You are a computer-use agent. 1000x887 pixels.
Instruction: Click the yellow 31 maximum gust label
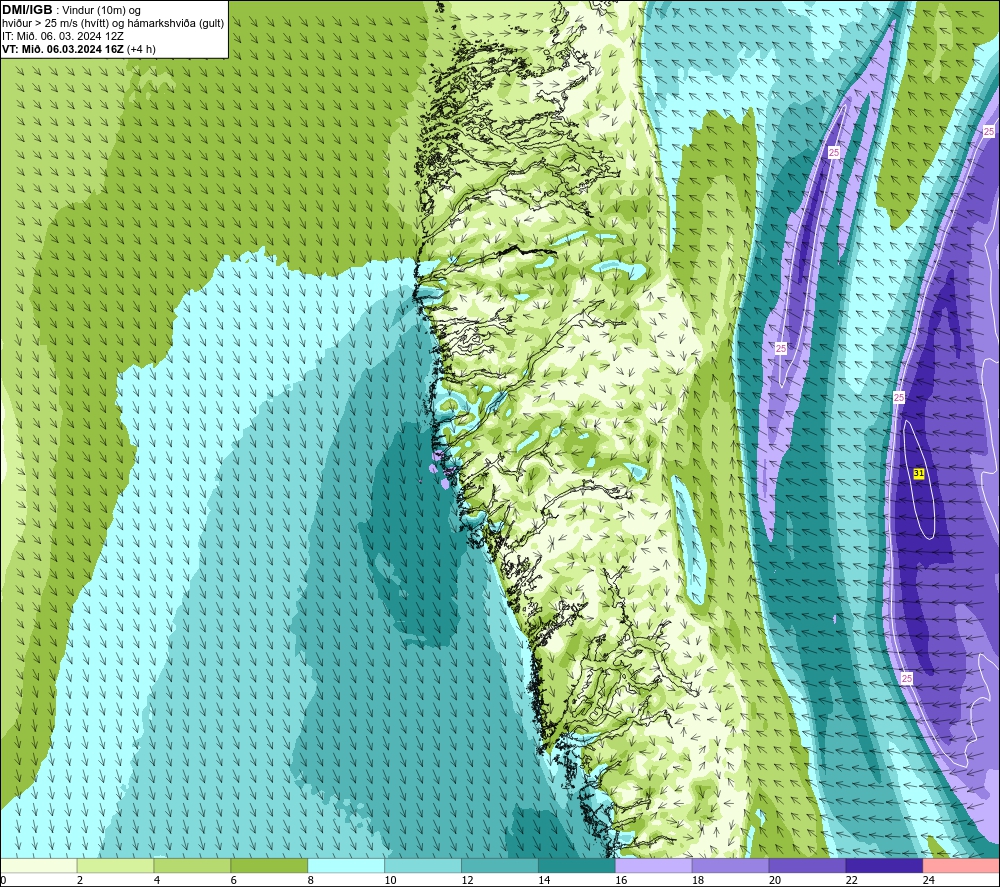point(919,473)
